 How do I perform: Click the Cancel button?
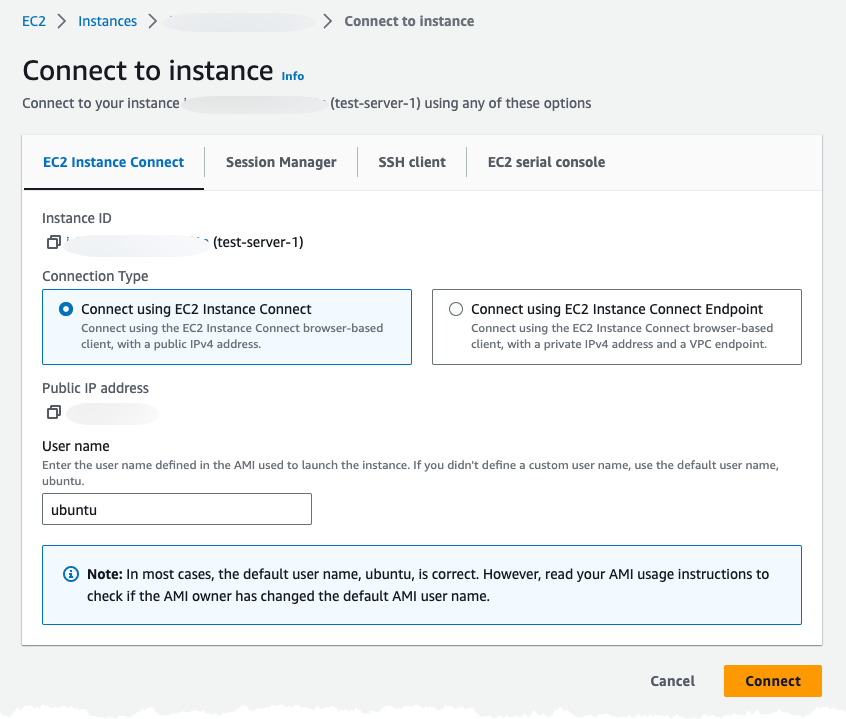point(672,681)
